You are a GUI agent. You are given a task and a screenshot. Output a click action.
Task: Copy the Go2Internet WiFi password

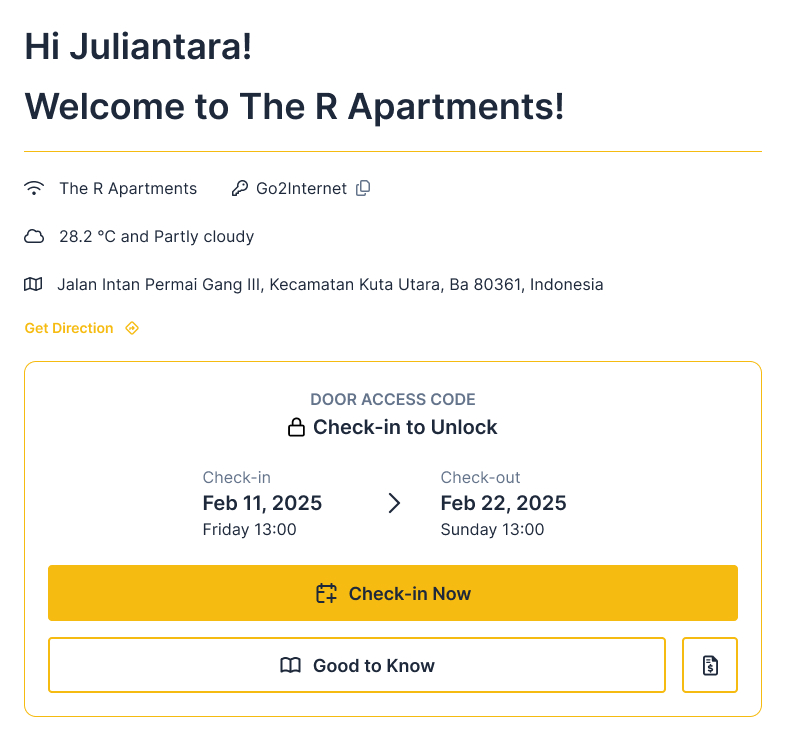[x=363, y=188]
